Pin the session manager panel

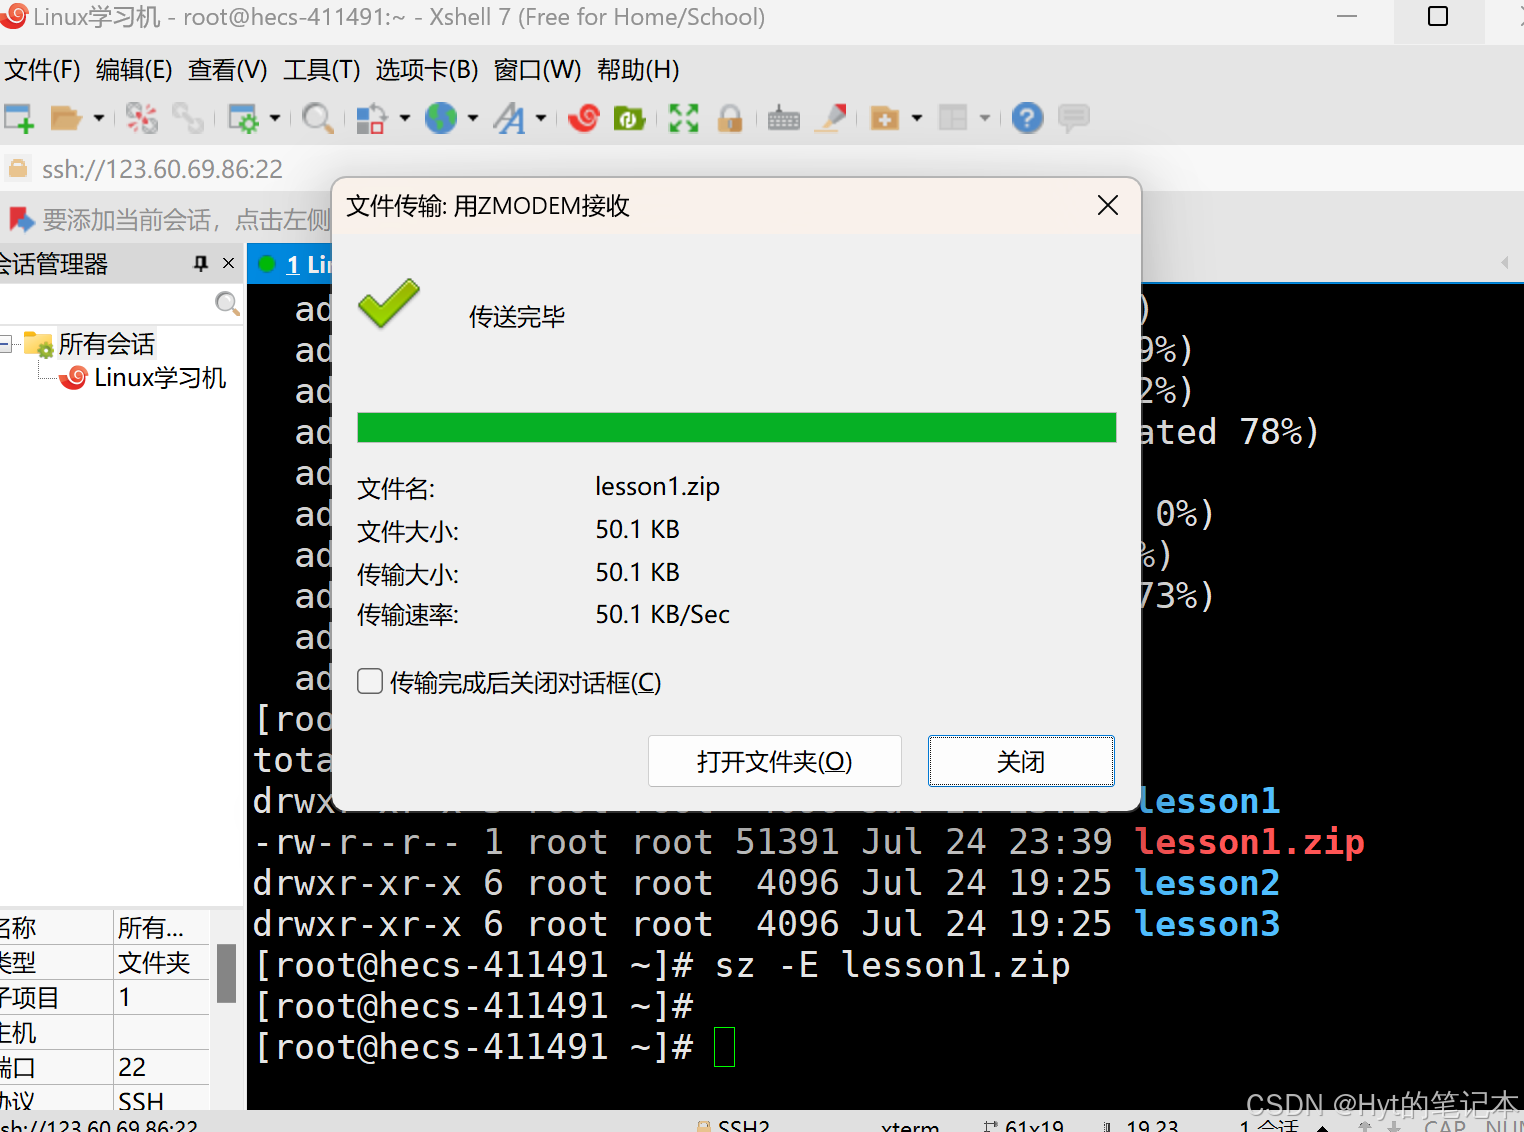(201, 263)
